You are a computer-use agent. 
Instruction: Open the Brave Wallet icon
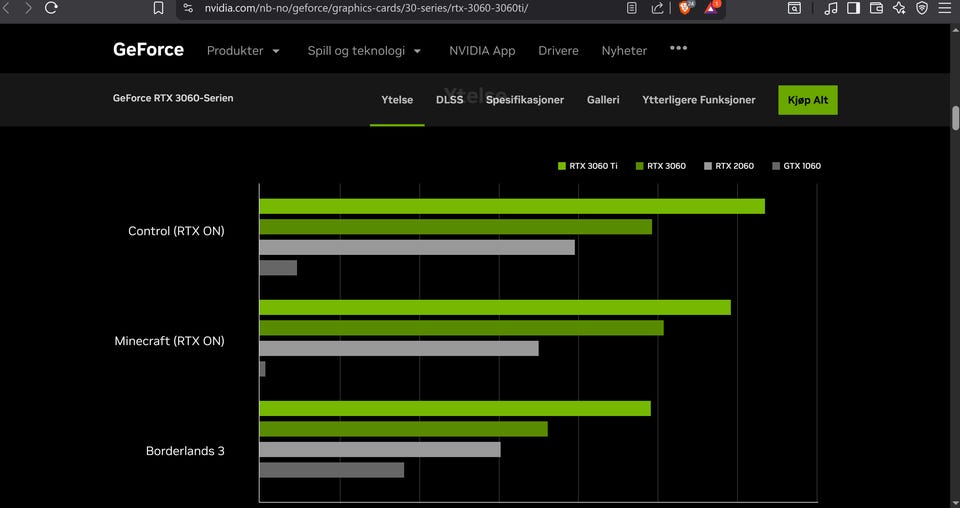(876, 8)
